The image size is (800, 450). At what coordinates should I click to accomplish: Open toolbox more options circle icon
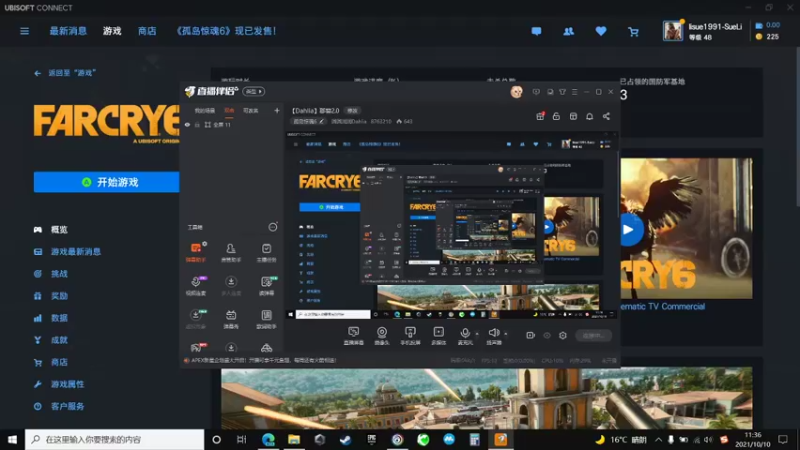tap(273, 227)
